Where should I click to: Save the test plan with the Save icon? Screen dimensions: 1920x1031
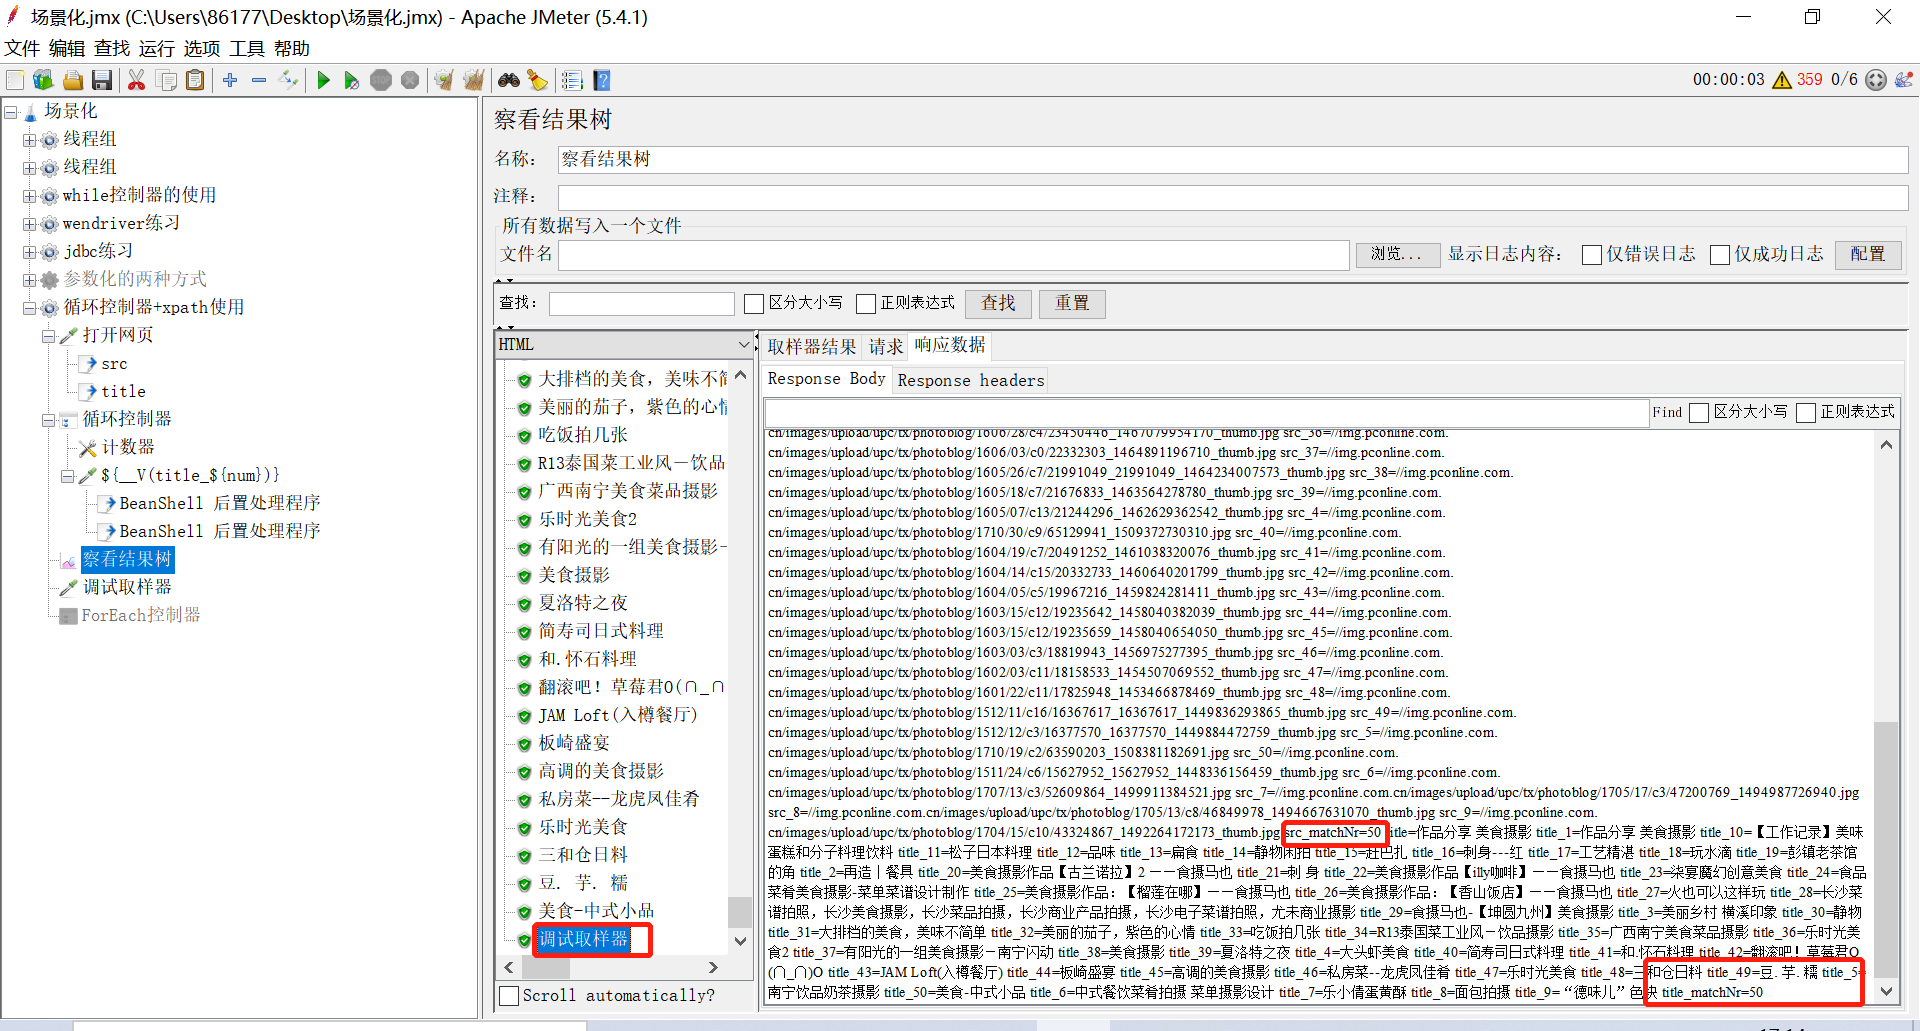102,80
